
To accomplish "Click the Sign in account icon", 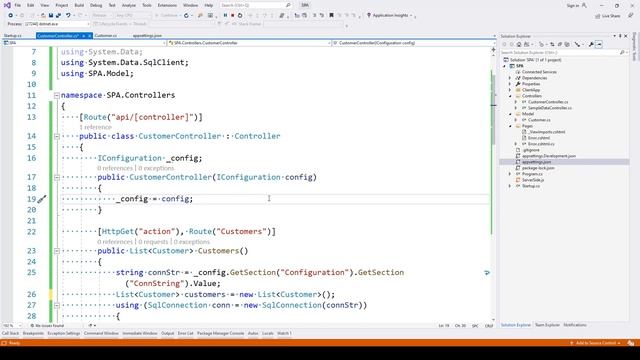I will (584, 5).
